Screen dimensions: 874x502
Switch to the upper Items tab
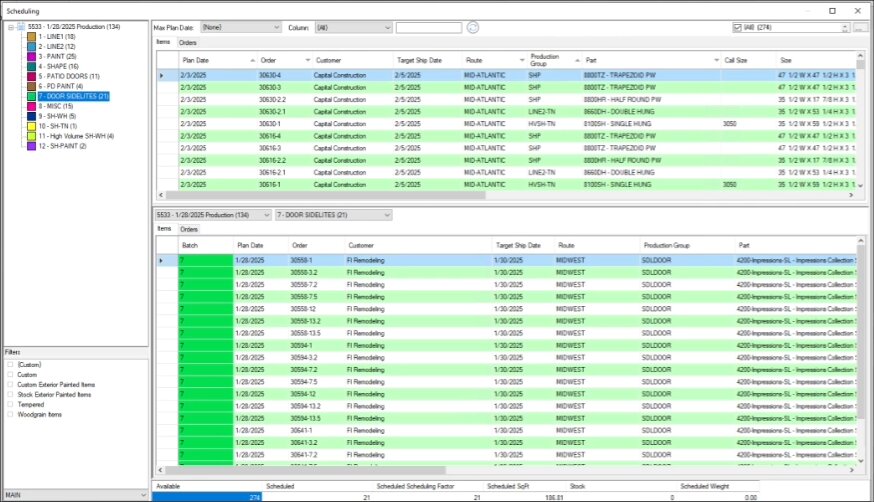coord(163,42)
